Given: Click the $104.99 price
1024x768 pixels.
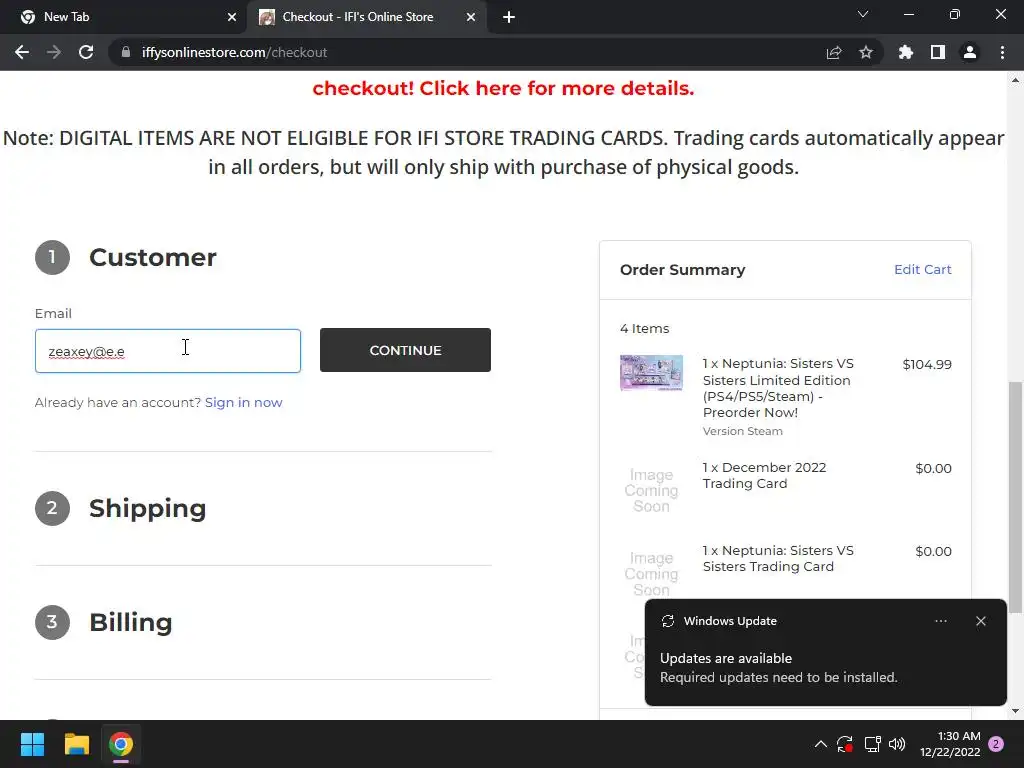Looking at the screenshot, I should [x=927, y=364].
